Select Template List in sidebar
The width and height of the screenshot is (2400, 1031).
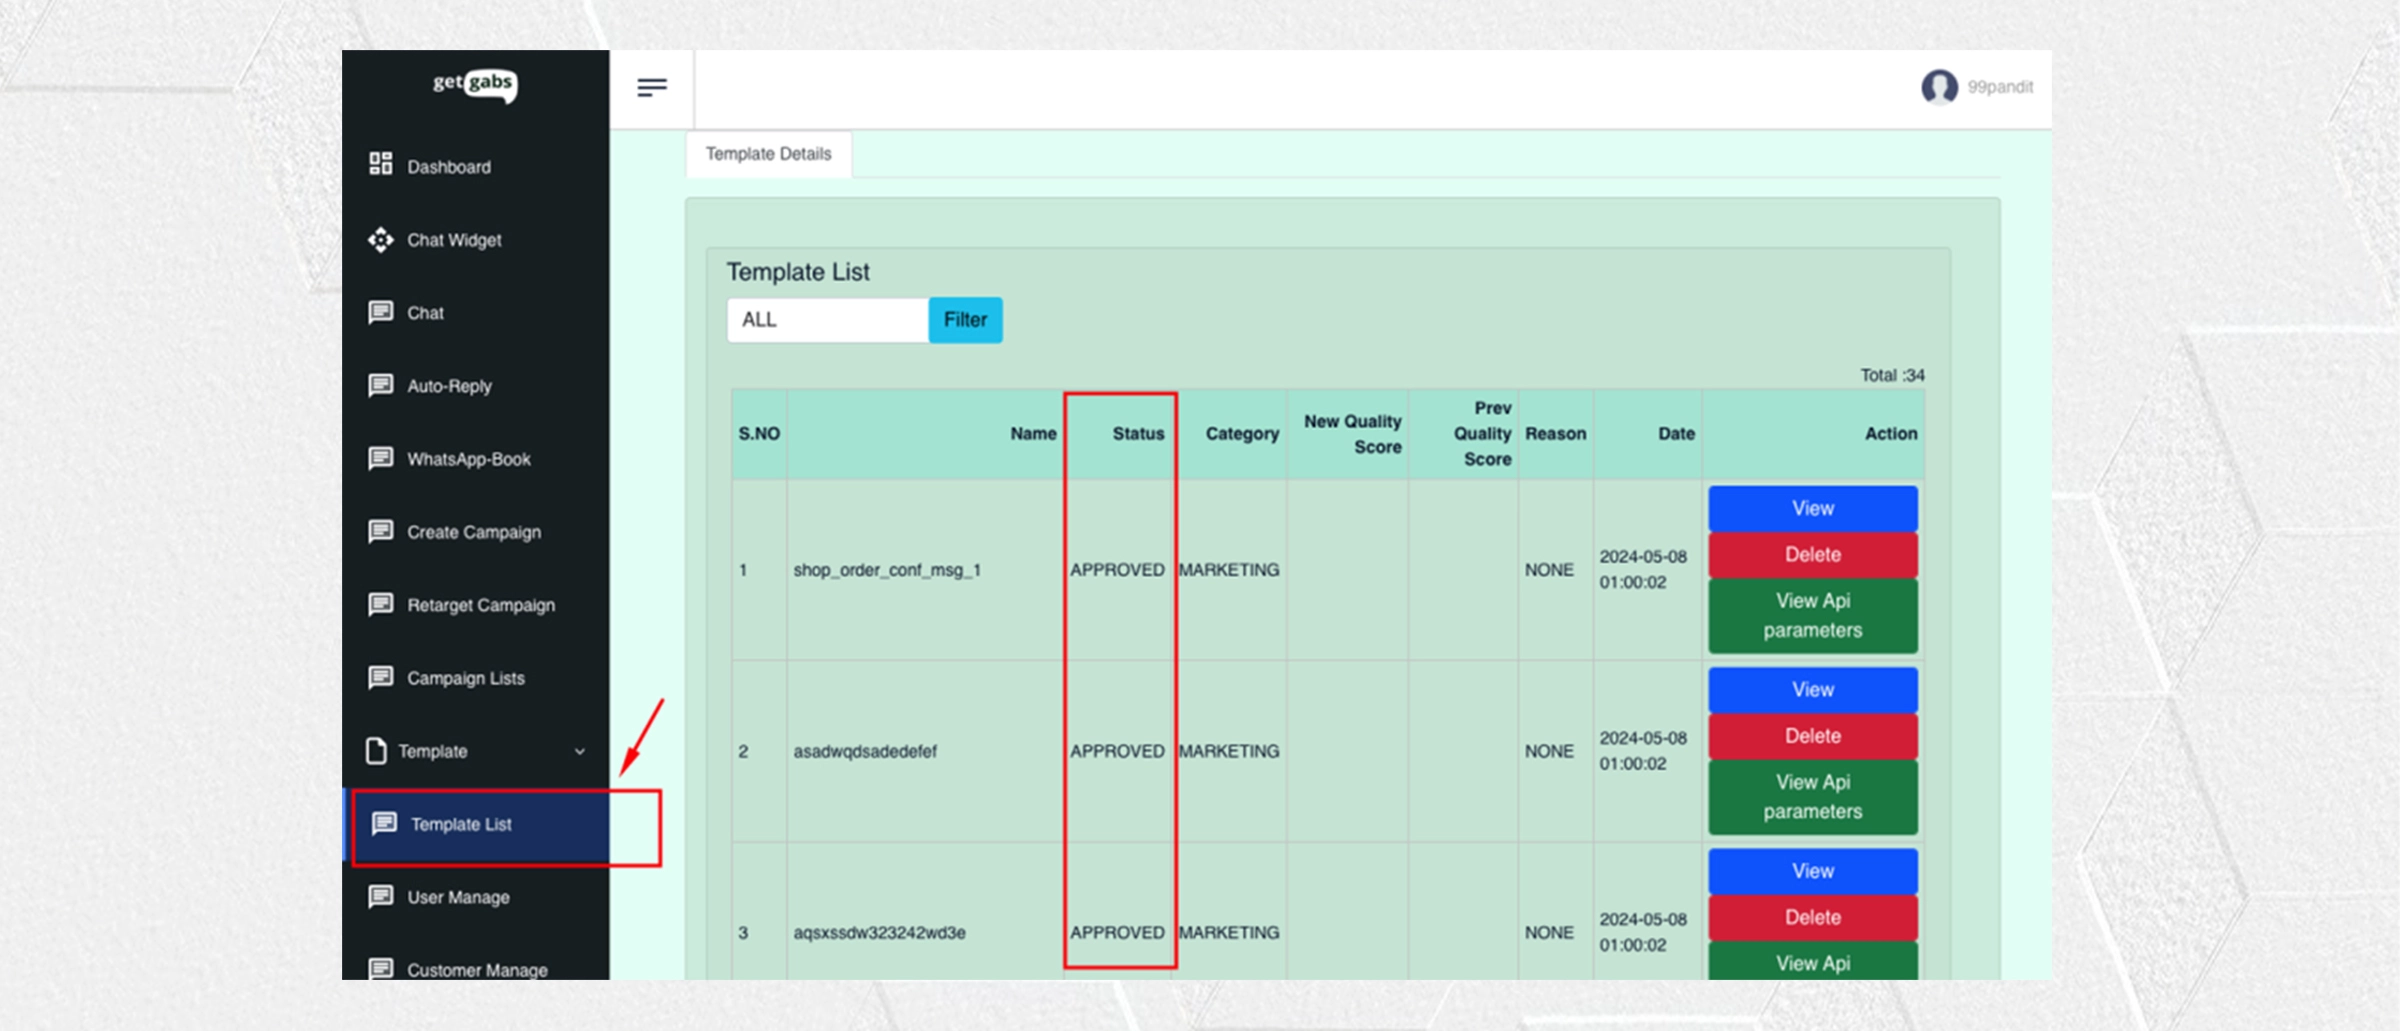(x=461, y=824)
